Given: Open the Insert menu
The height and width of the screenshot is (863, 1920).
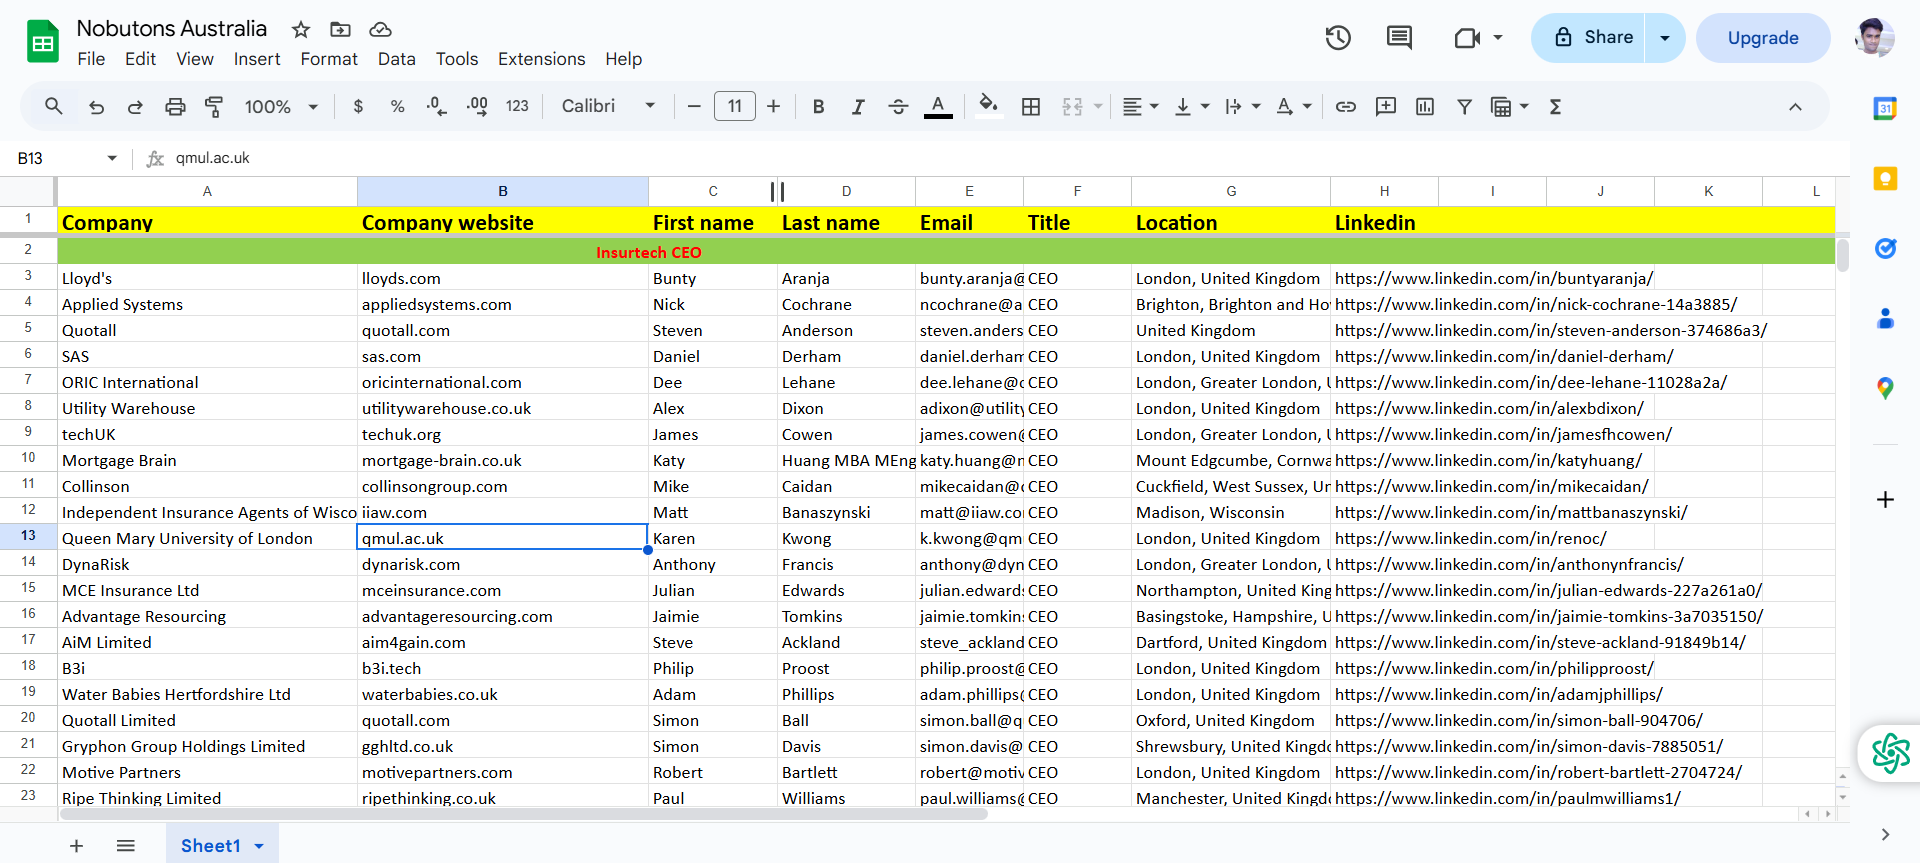Looking at the screenshot, I should tap(257, 59).
